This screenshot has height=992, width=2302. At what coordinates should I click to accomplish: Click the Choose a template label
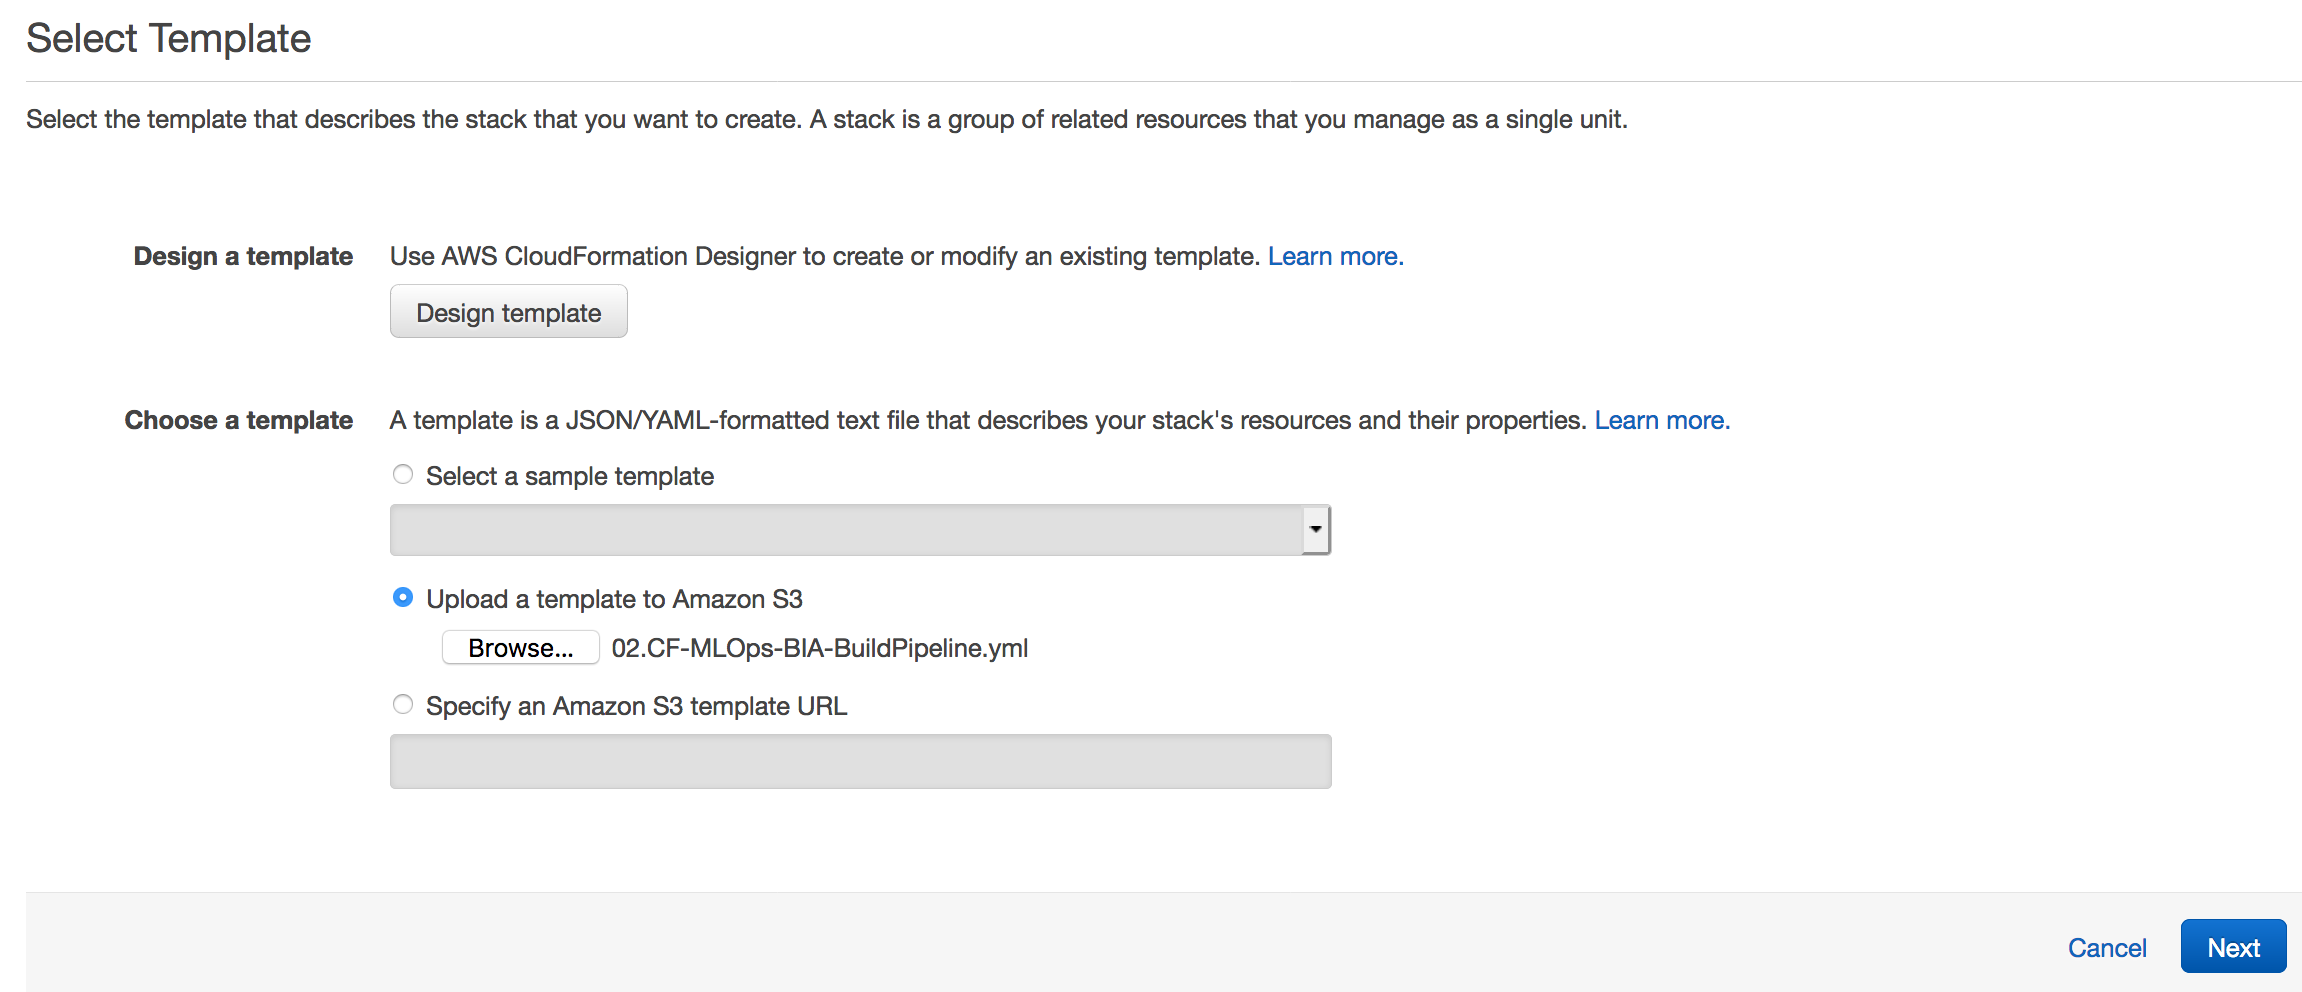(238, 421)
